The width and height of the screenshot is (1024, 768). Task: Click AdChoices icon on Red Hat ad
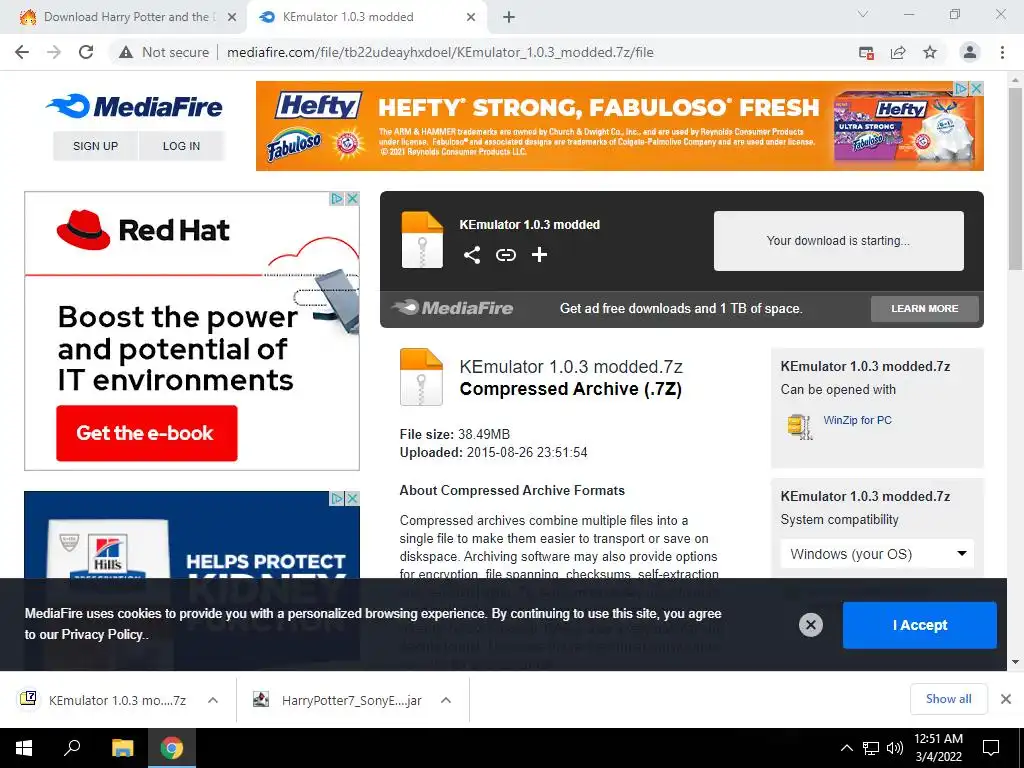pos(337,198)
